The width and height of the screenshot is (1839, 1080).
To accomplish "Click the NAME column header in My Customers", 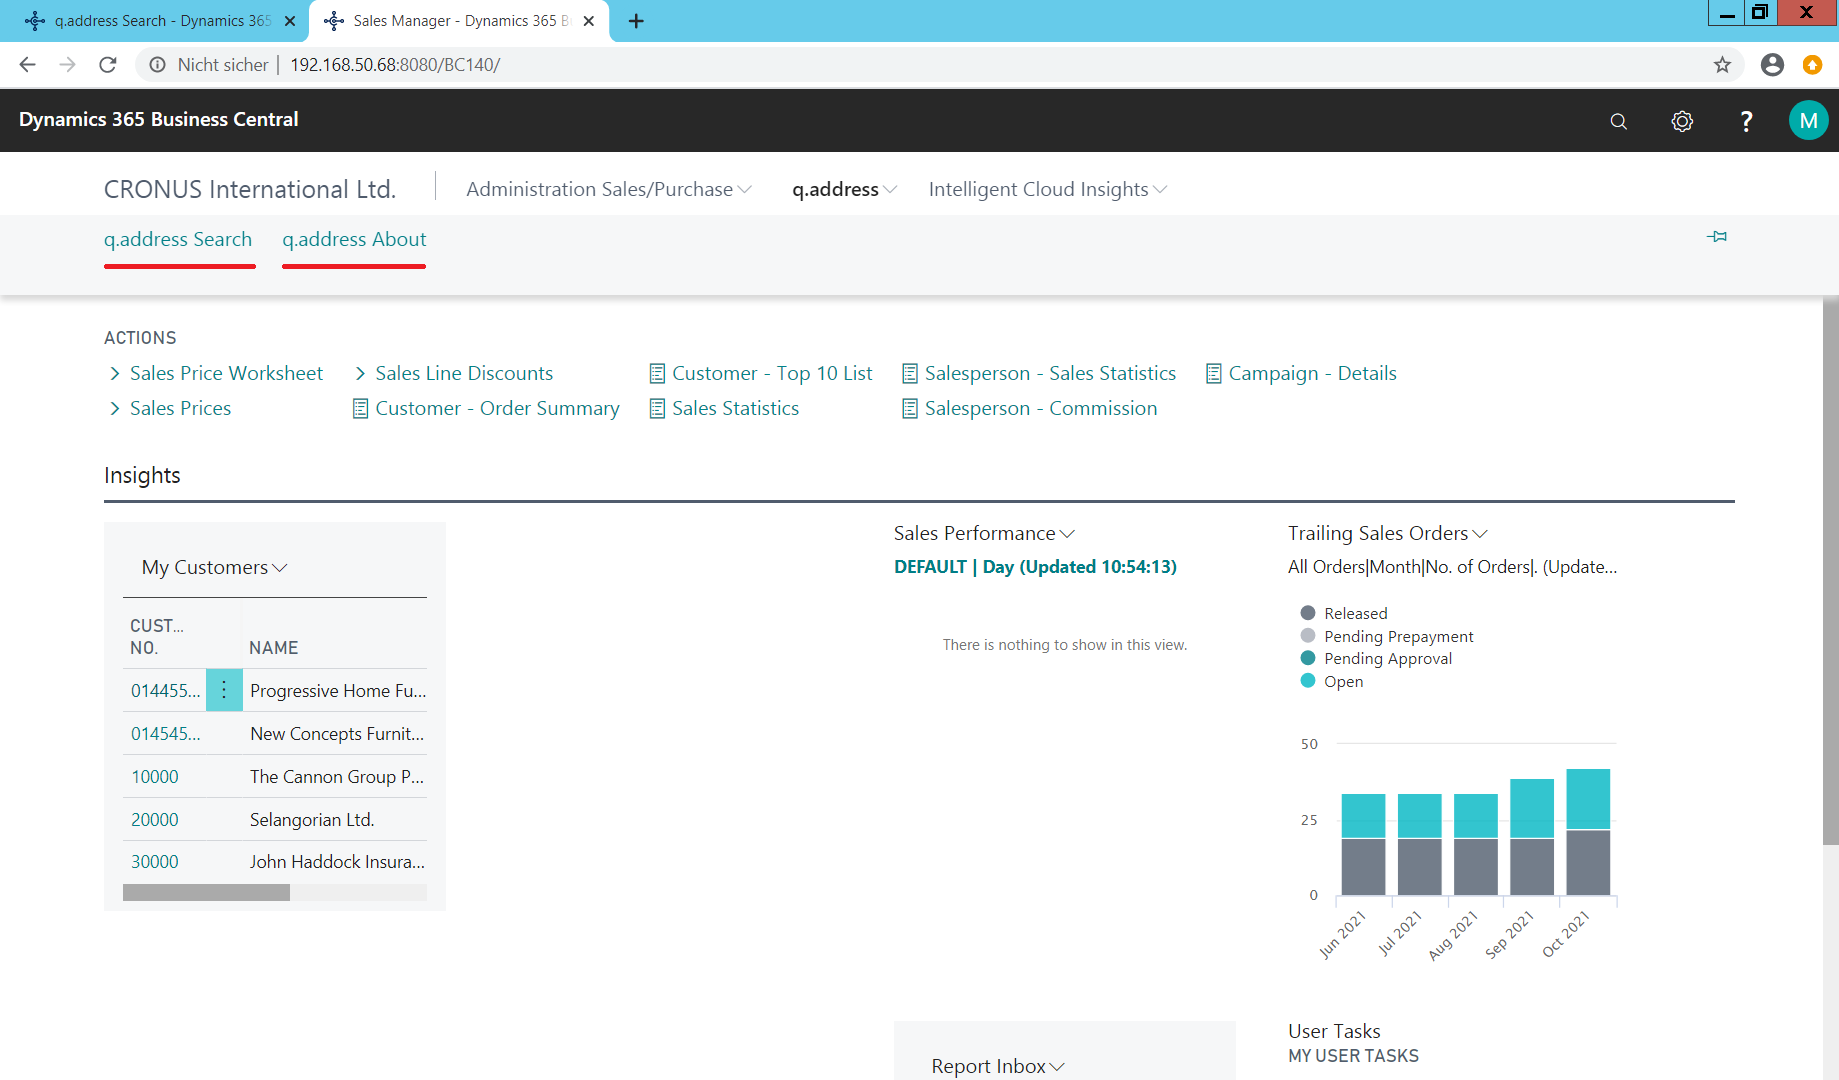I will tap(274, 648).
